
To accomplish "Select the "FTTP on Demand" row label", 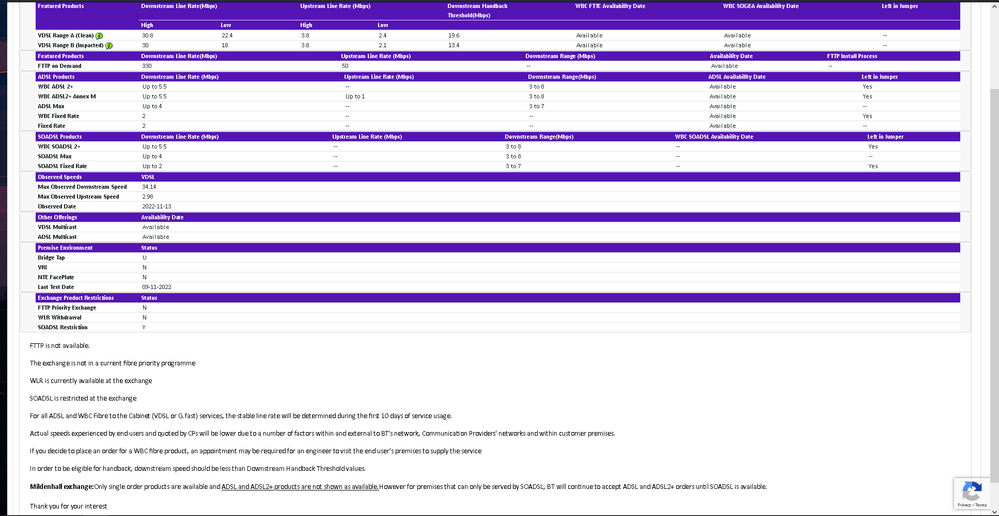I will coord(59,66).
